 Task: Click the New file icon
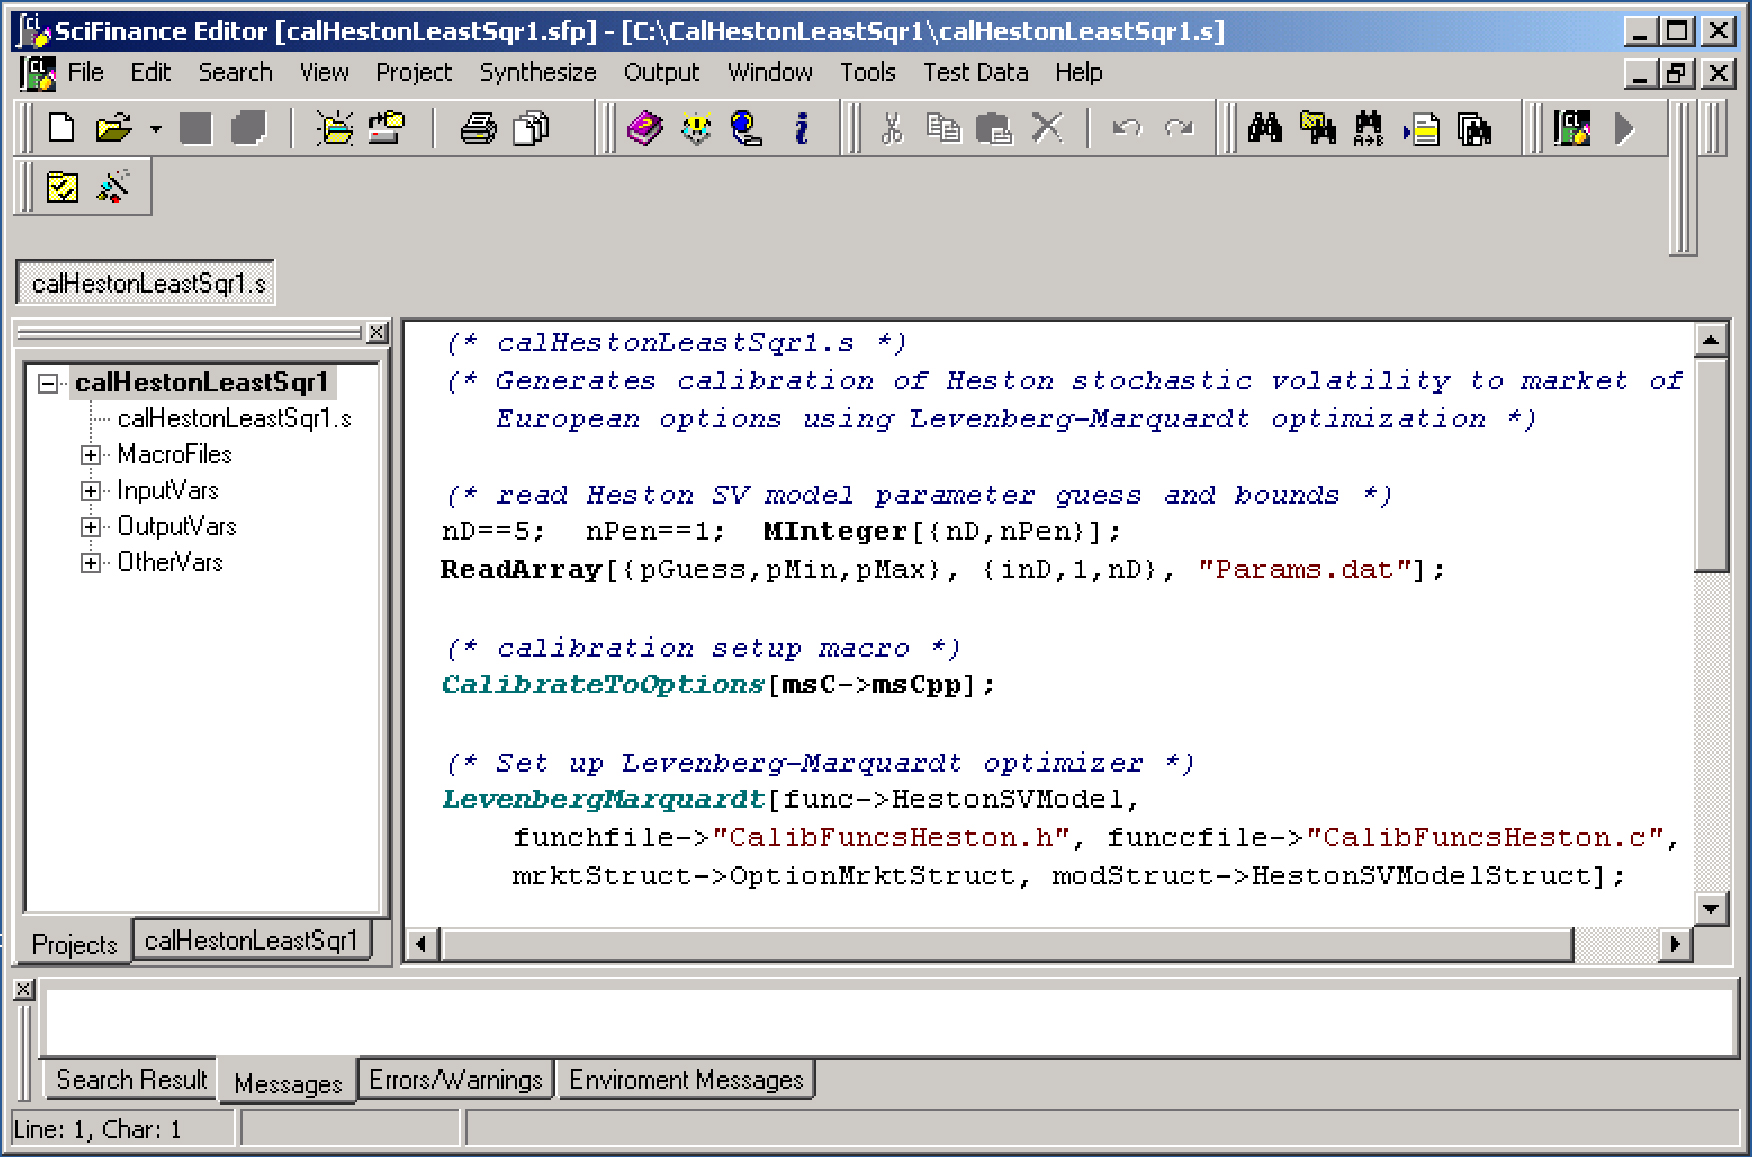pos(62,128)
